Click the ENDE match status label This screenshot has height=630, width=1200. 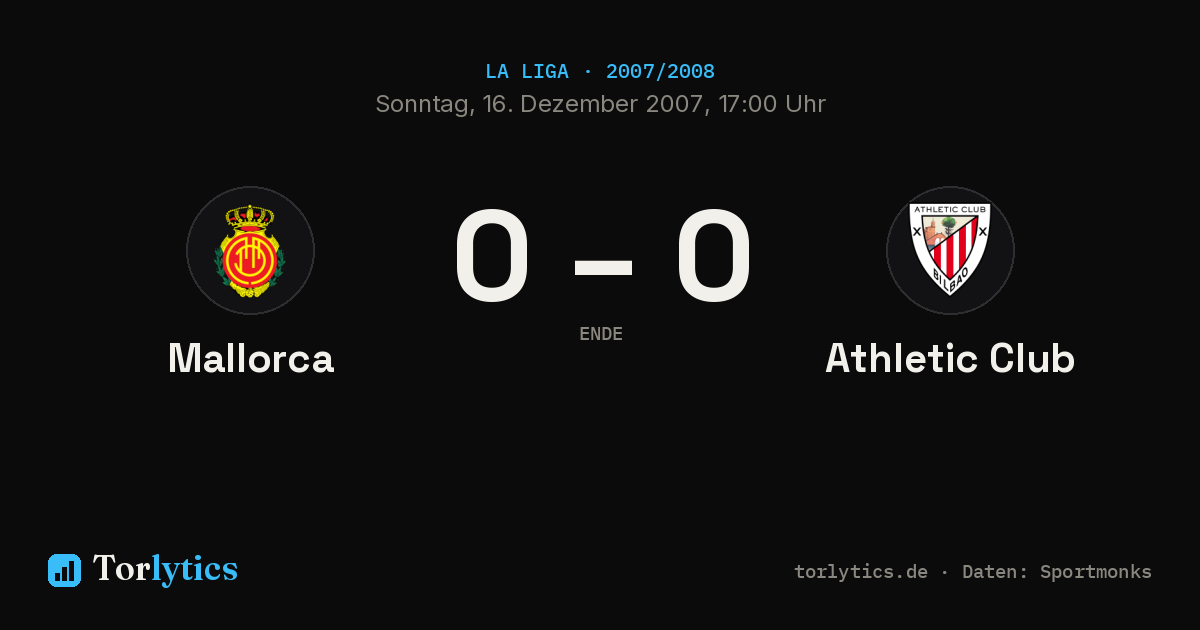pos(601,334)
